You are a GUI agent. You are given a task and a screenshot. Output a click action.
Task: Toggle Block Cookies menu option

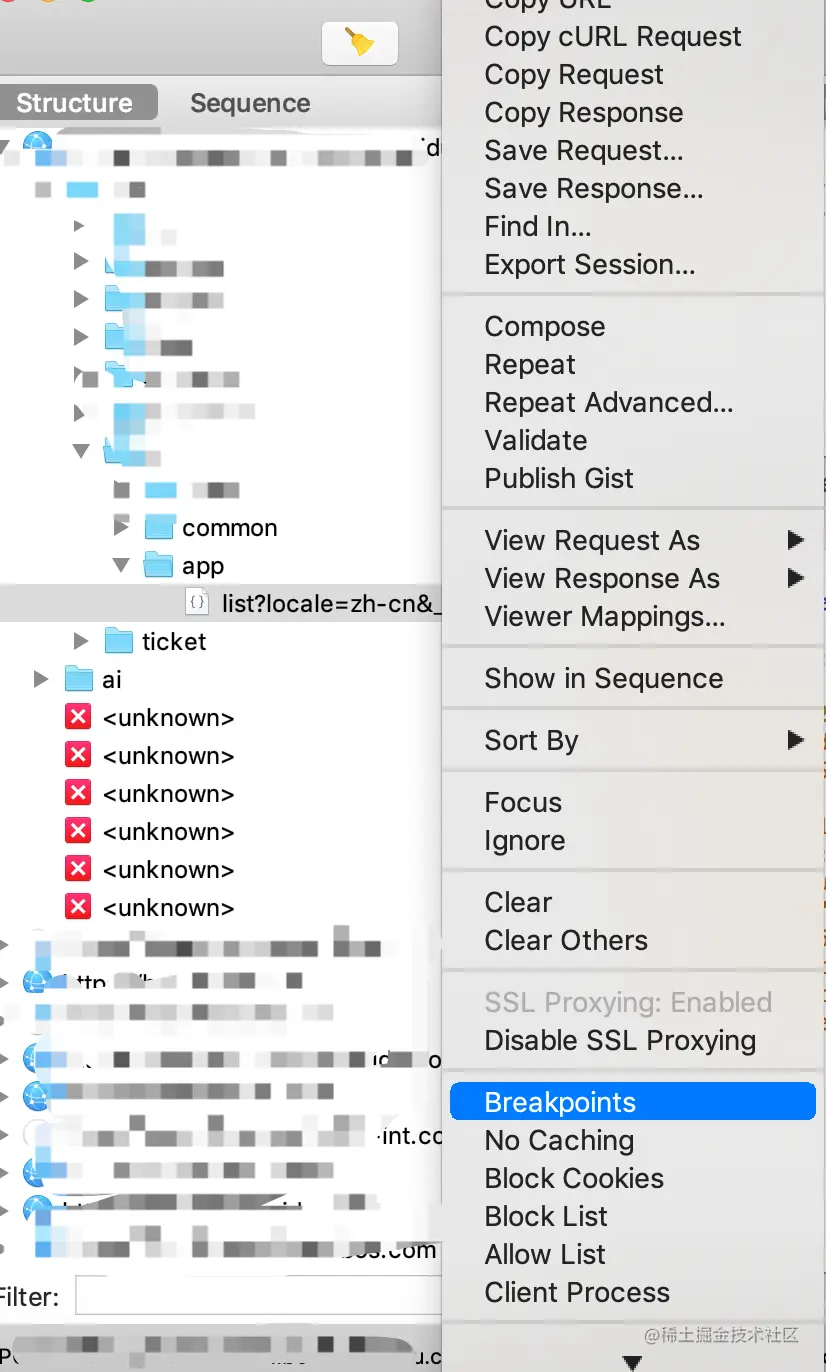pyautogui.click(x=574, y=1178)
